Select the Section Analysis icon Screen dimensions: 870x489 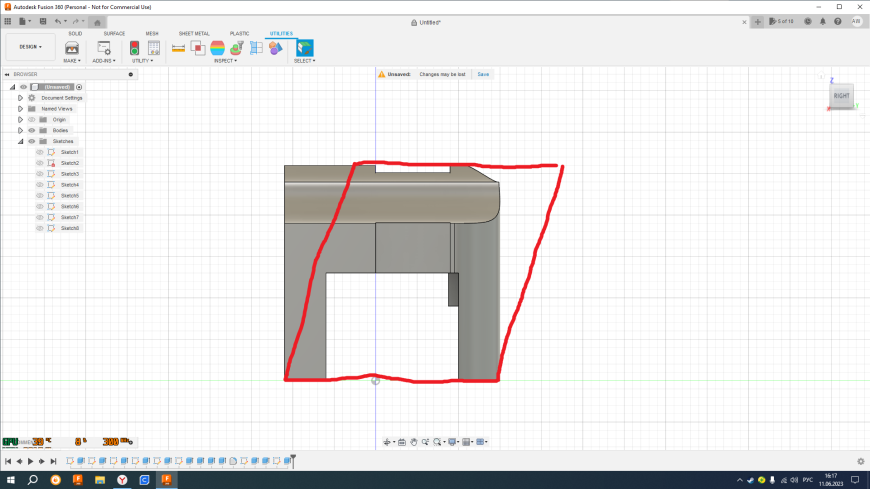256,48
